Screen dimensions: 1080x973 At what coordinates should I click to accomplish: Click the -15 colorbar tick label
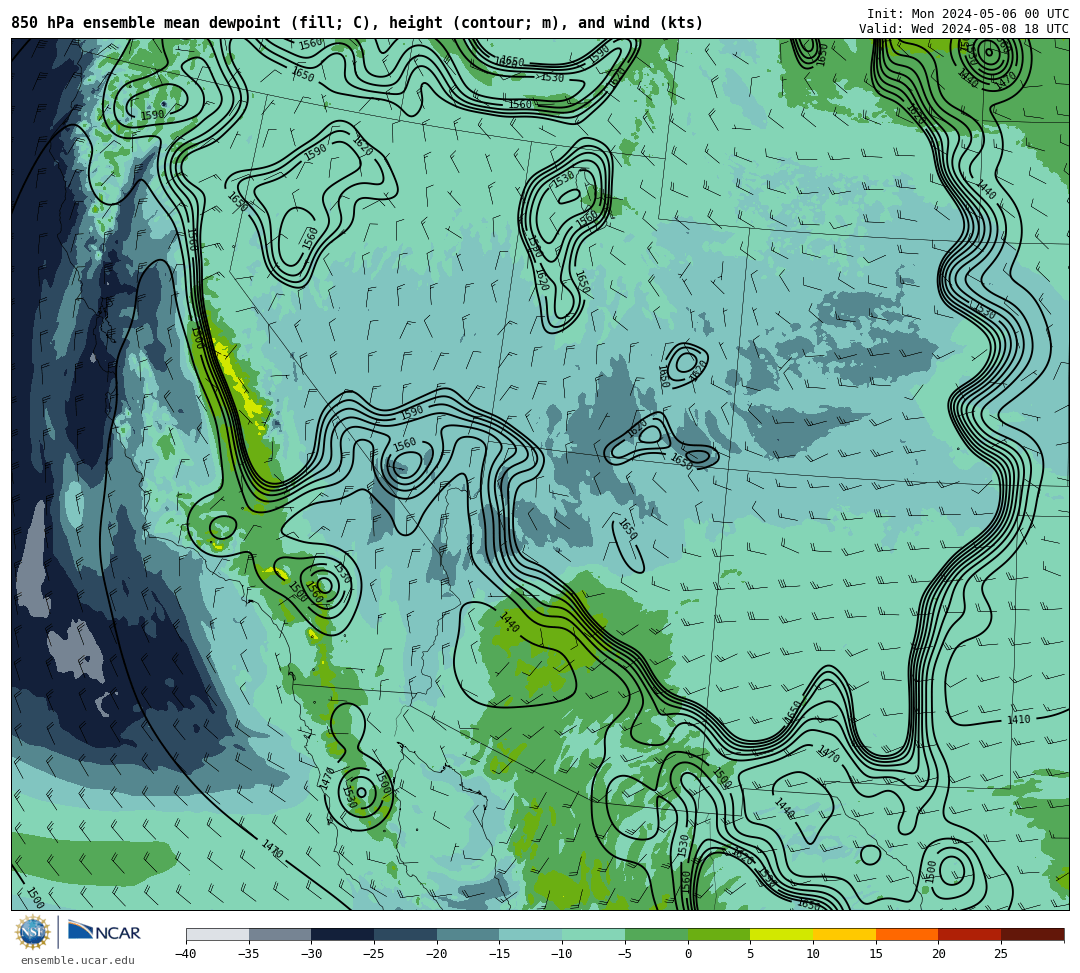click(499, 954)
